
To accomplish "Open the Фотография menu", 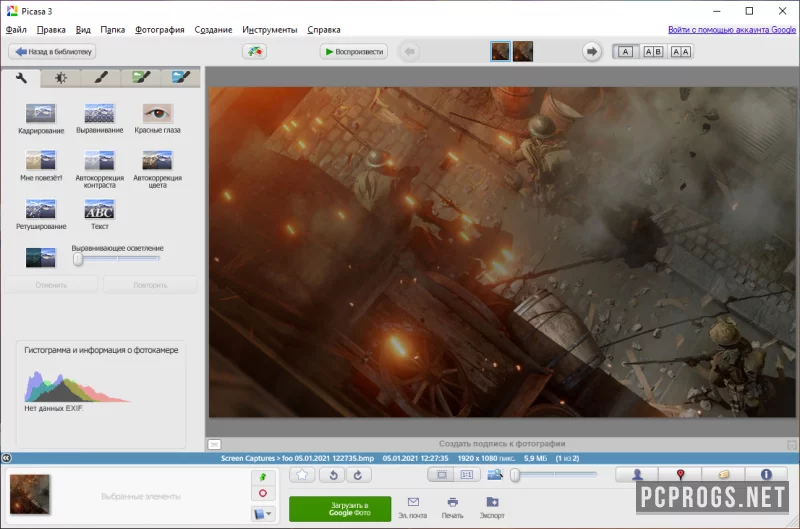I will 160,30.
